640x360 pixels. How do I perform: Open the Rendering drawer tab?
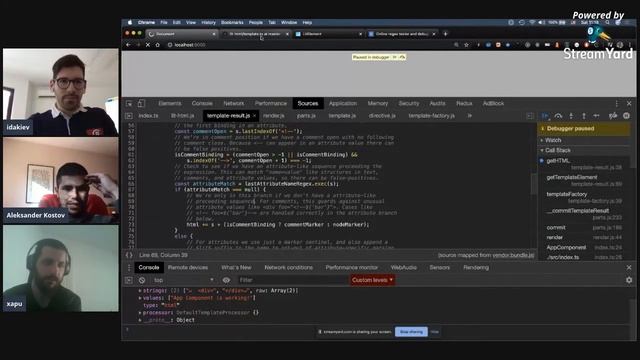point(476,268)
